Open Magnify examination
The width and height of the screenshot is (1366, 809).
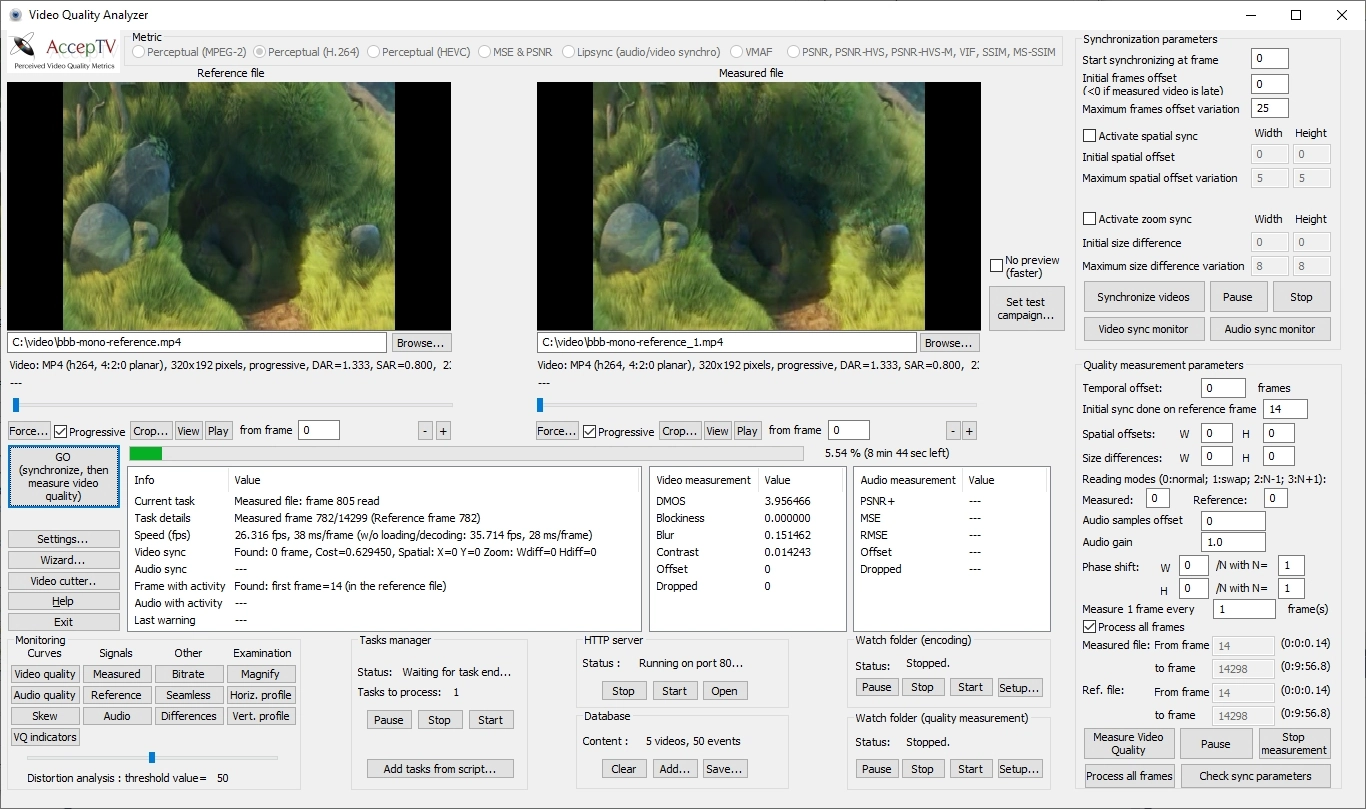260,674
